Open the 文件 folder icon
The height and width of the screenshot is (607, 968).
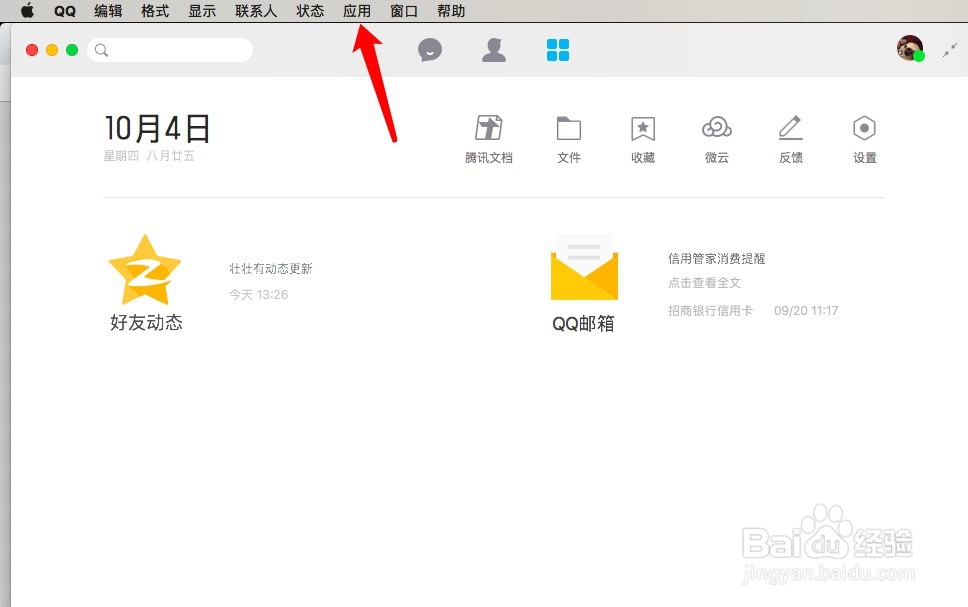click(x=569, y=128)
